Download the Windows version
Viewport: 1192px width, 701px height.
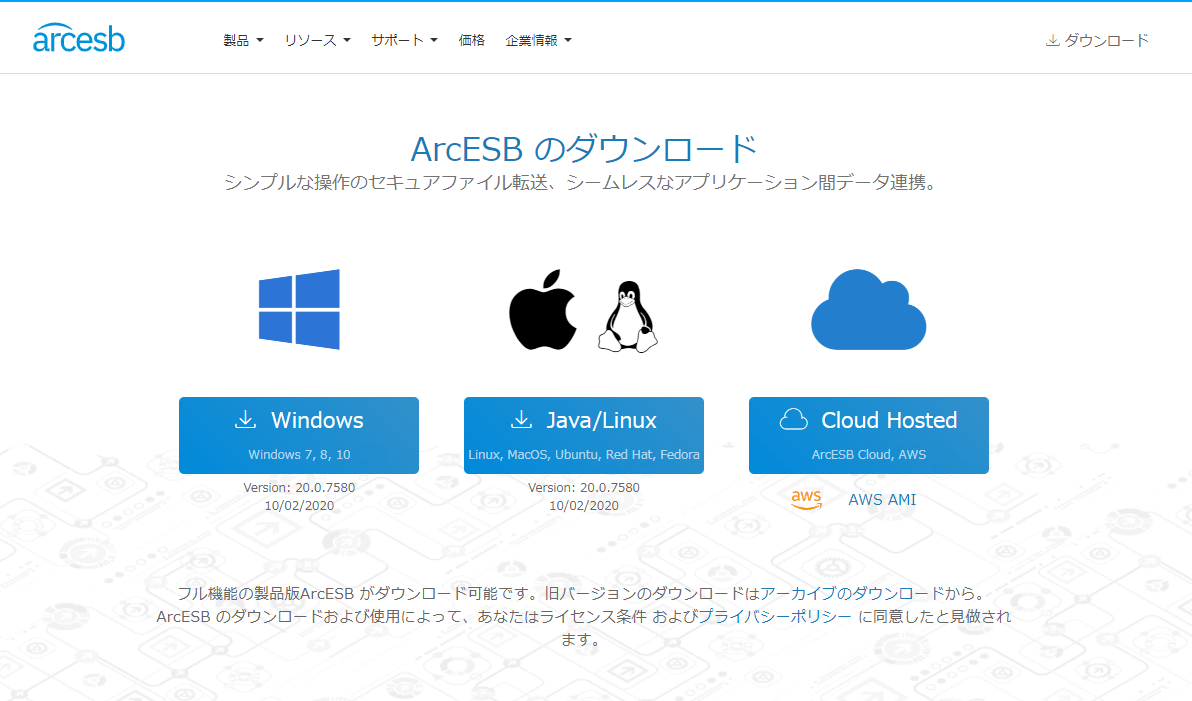[x=299, y=435]
